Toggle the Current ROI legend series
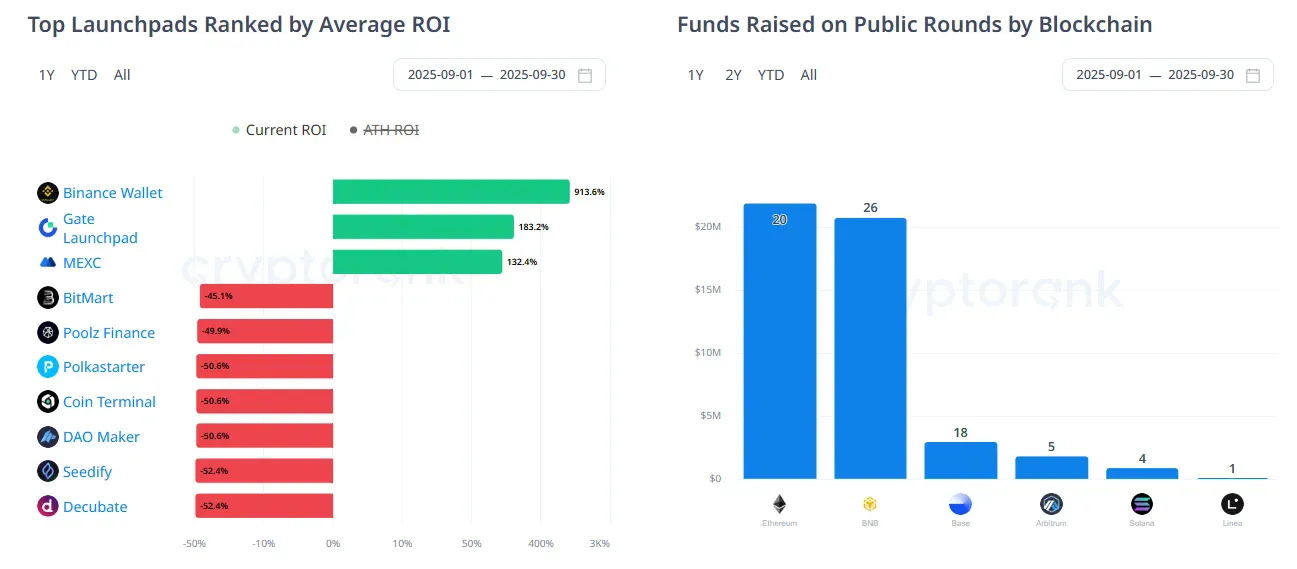The height and width of the screenshot is (569, 1297). coord(279,130)
